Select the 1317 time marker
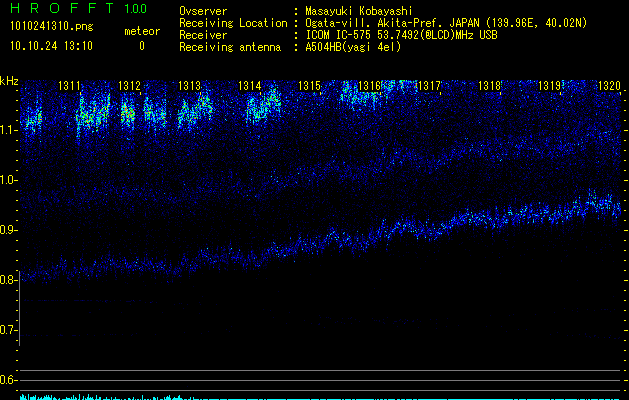The height and width of the screenshot is (400, 629). 429,87
